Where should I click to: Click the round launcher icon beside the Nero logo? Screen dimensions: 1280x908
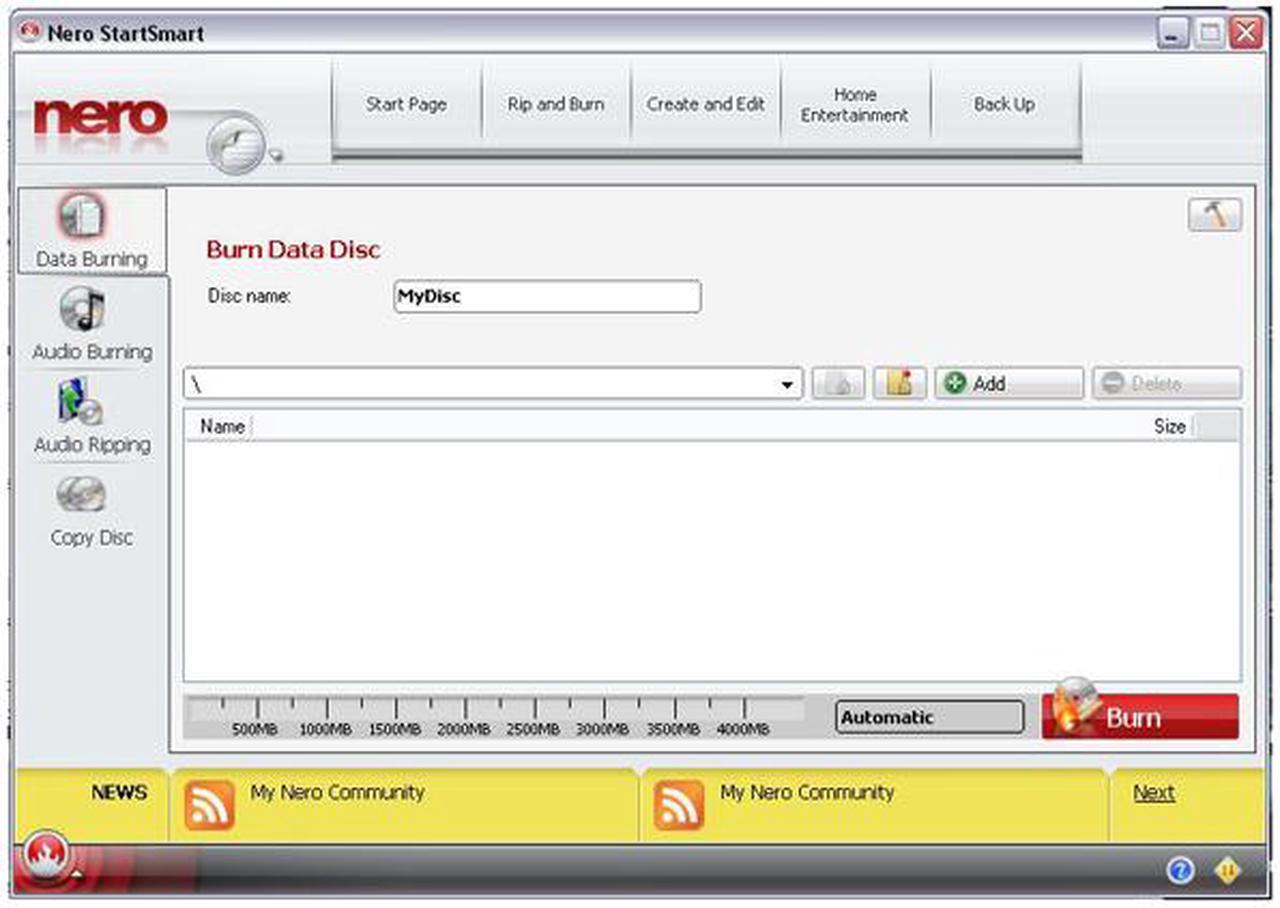237,144
